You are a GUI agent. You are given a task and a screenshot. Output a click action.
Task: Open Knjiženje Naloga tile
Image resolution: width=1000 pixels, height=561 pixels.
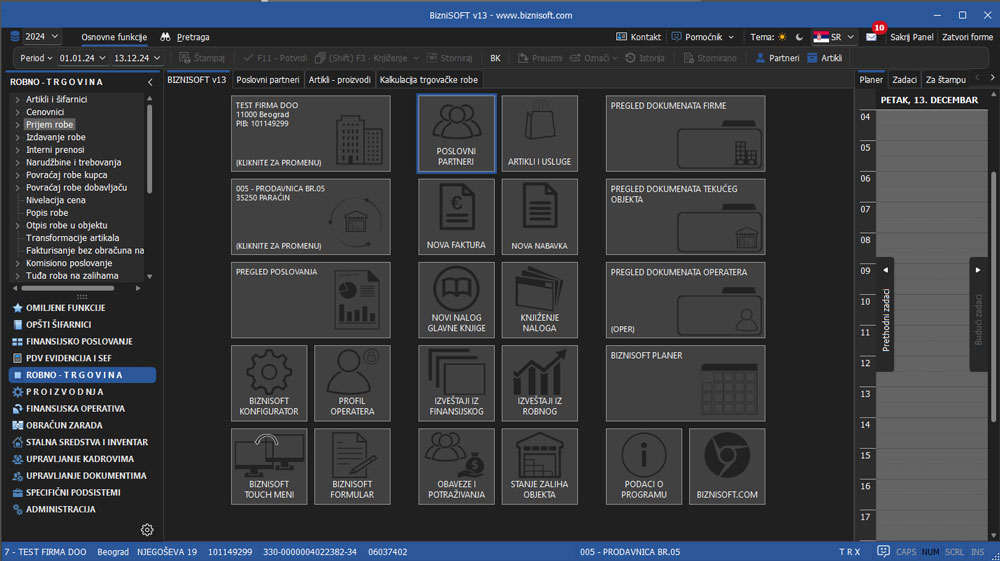pyautogui.click(x=539, y=300)
